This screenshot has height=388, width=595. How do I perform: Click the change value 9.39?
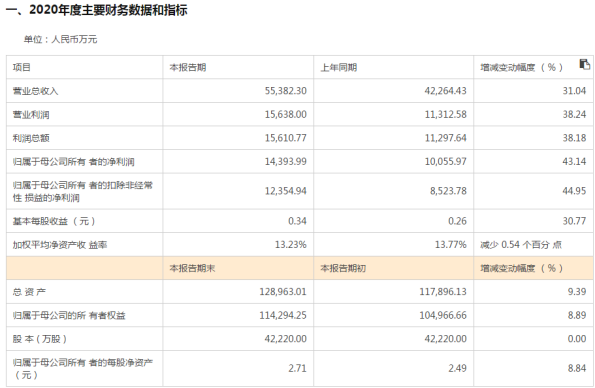point(577,292)
